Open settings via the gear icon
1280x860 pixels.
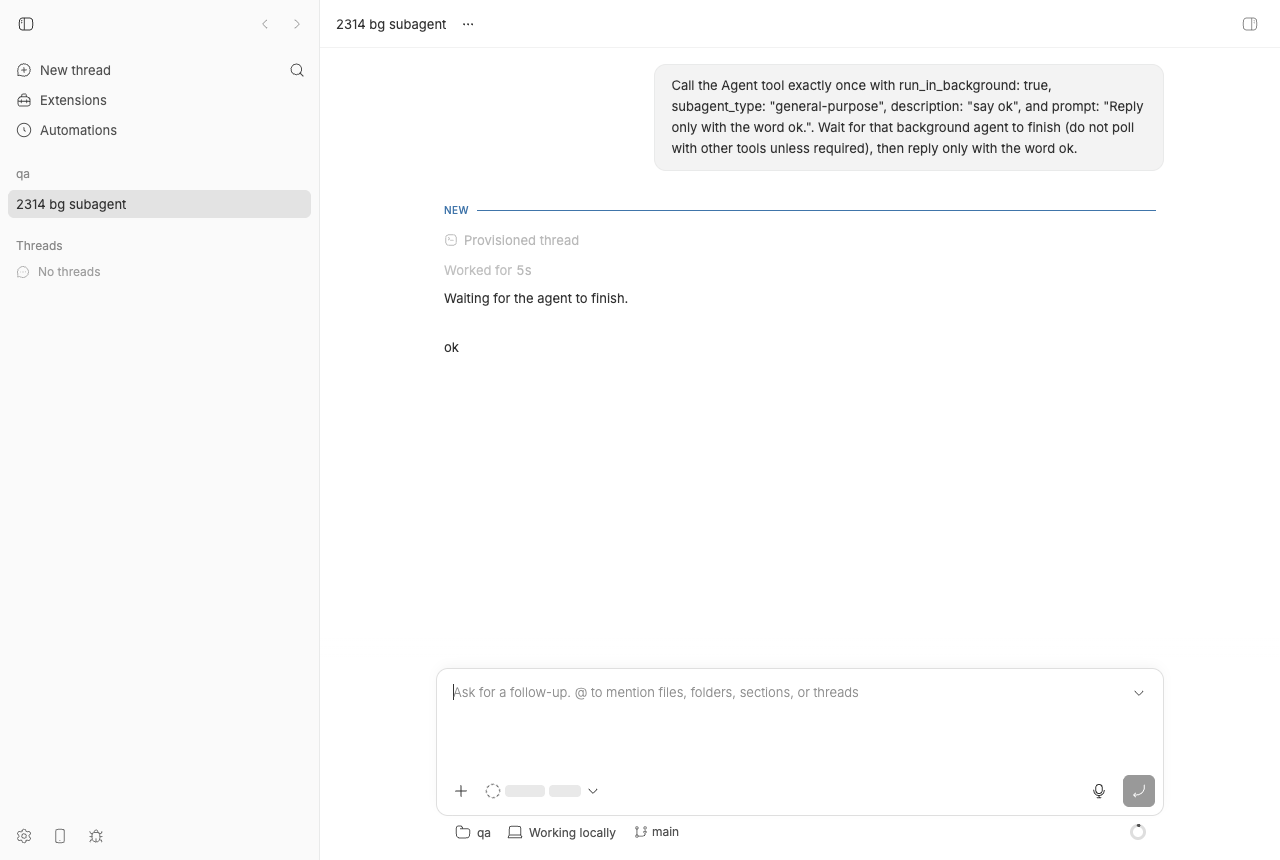pyautogui.click(x=24, y=836)
